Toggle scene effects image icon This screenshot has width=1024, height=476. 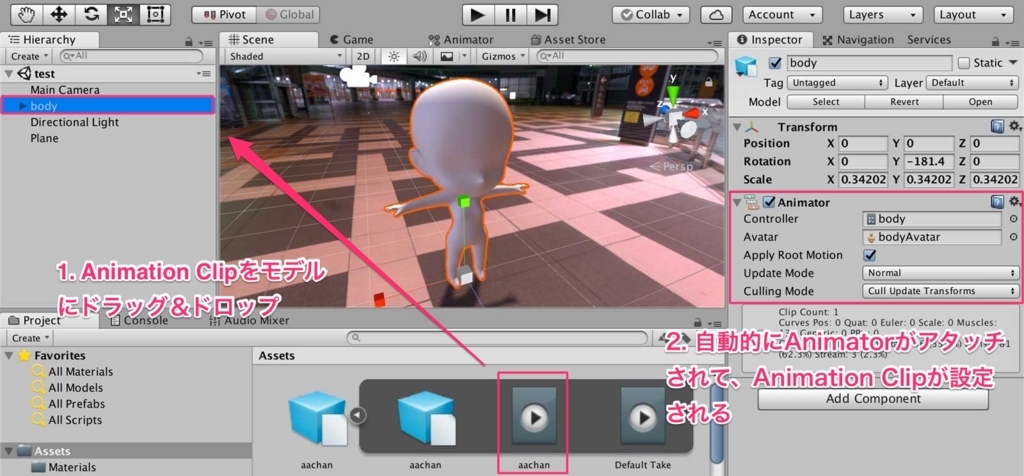[447, 56]
